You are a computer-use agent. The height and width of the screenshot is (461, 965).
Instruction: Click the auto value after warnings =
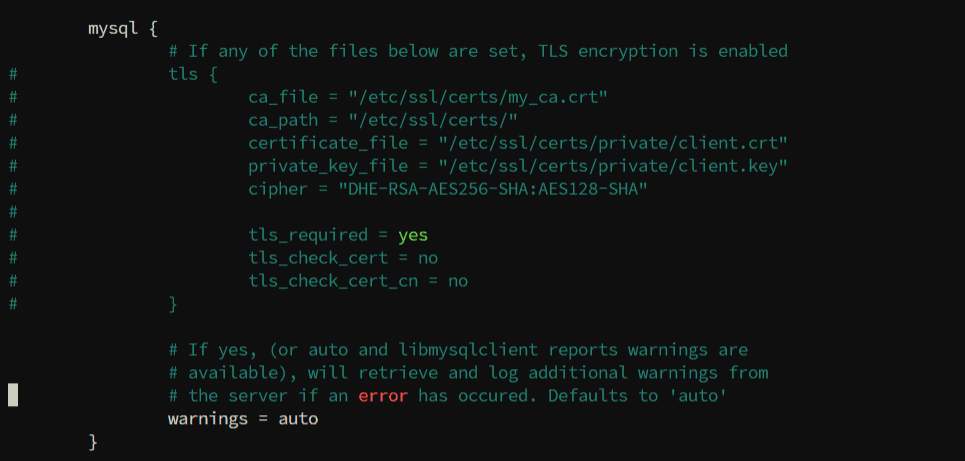[298, 419]
